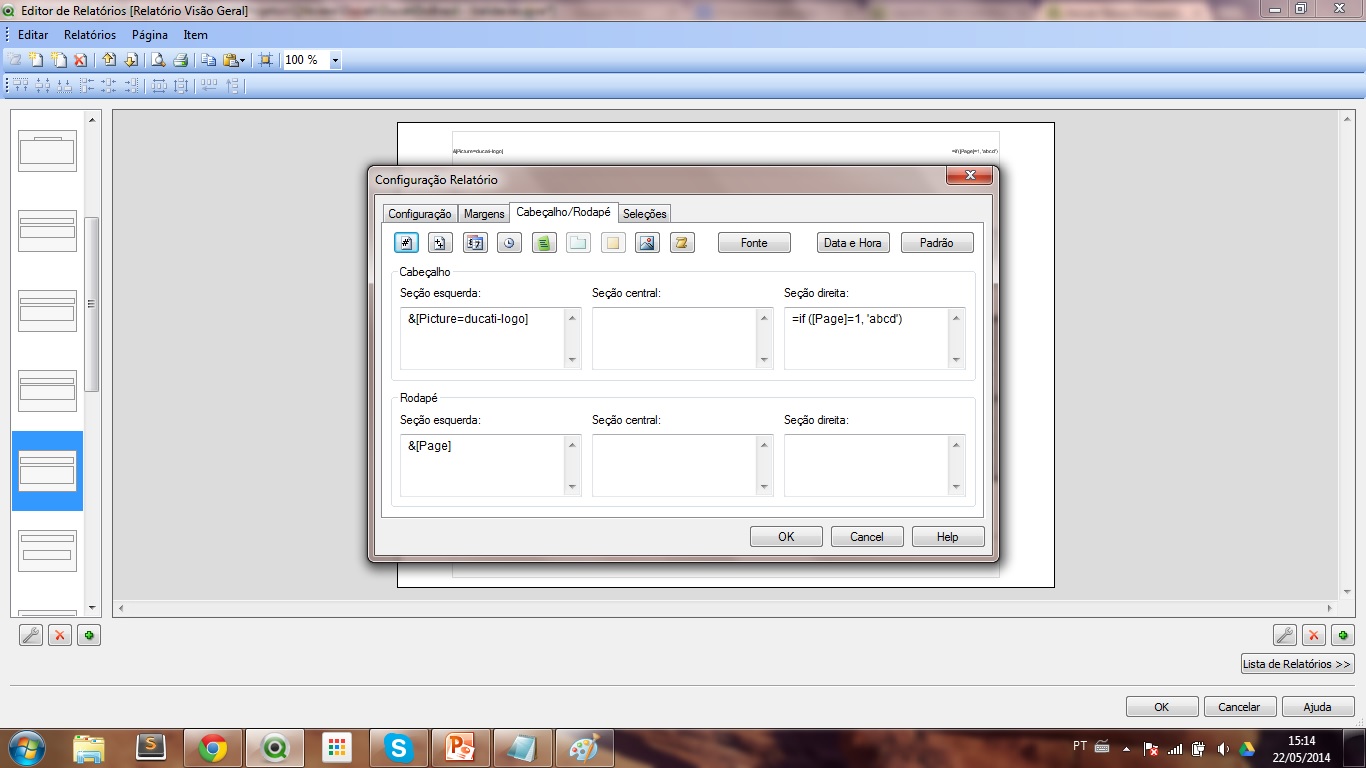Open the Página menu
The width and height of the screenshot is (1366, 768).
pos(150,35)
